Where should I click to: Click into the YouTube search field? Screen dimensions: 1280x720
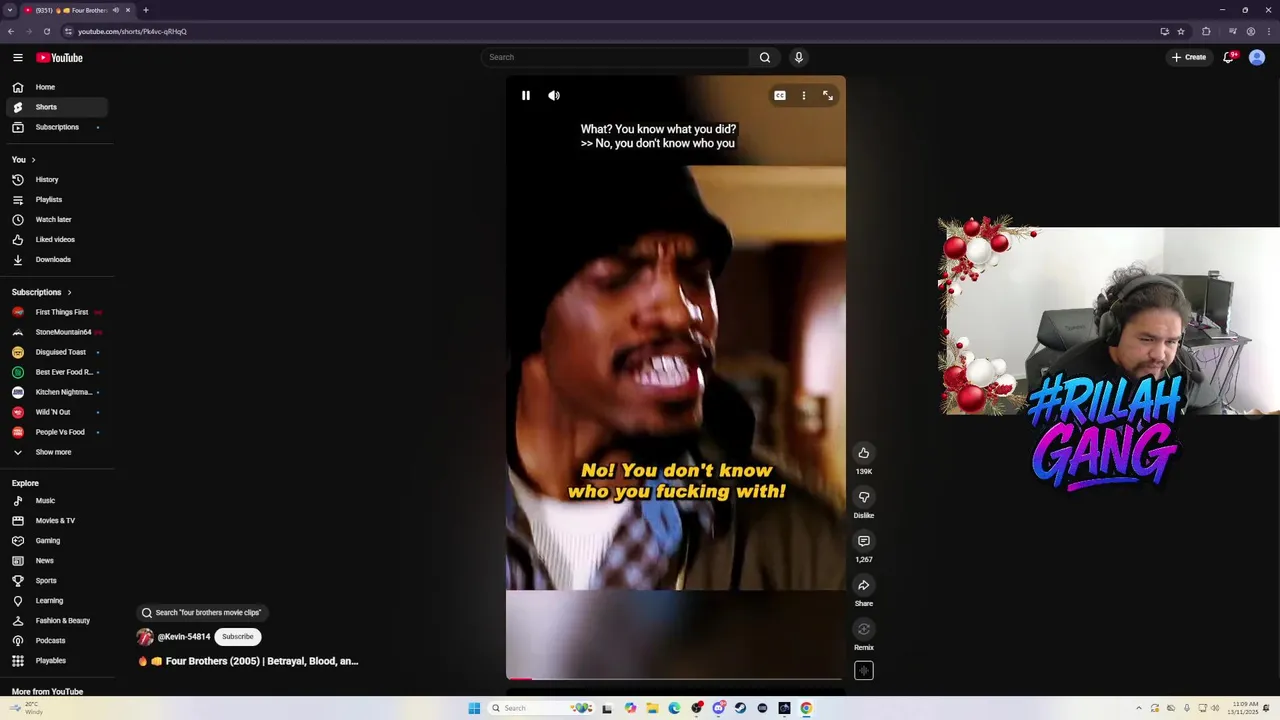(x=615, y=57)
